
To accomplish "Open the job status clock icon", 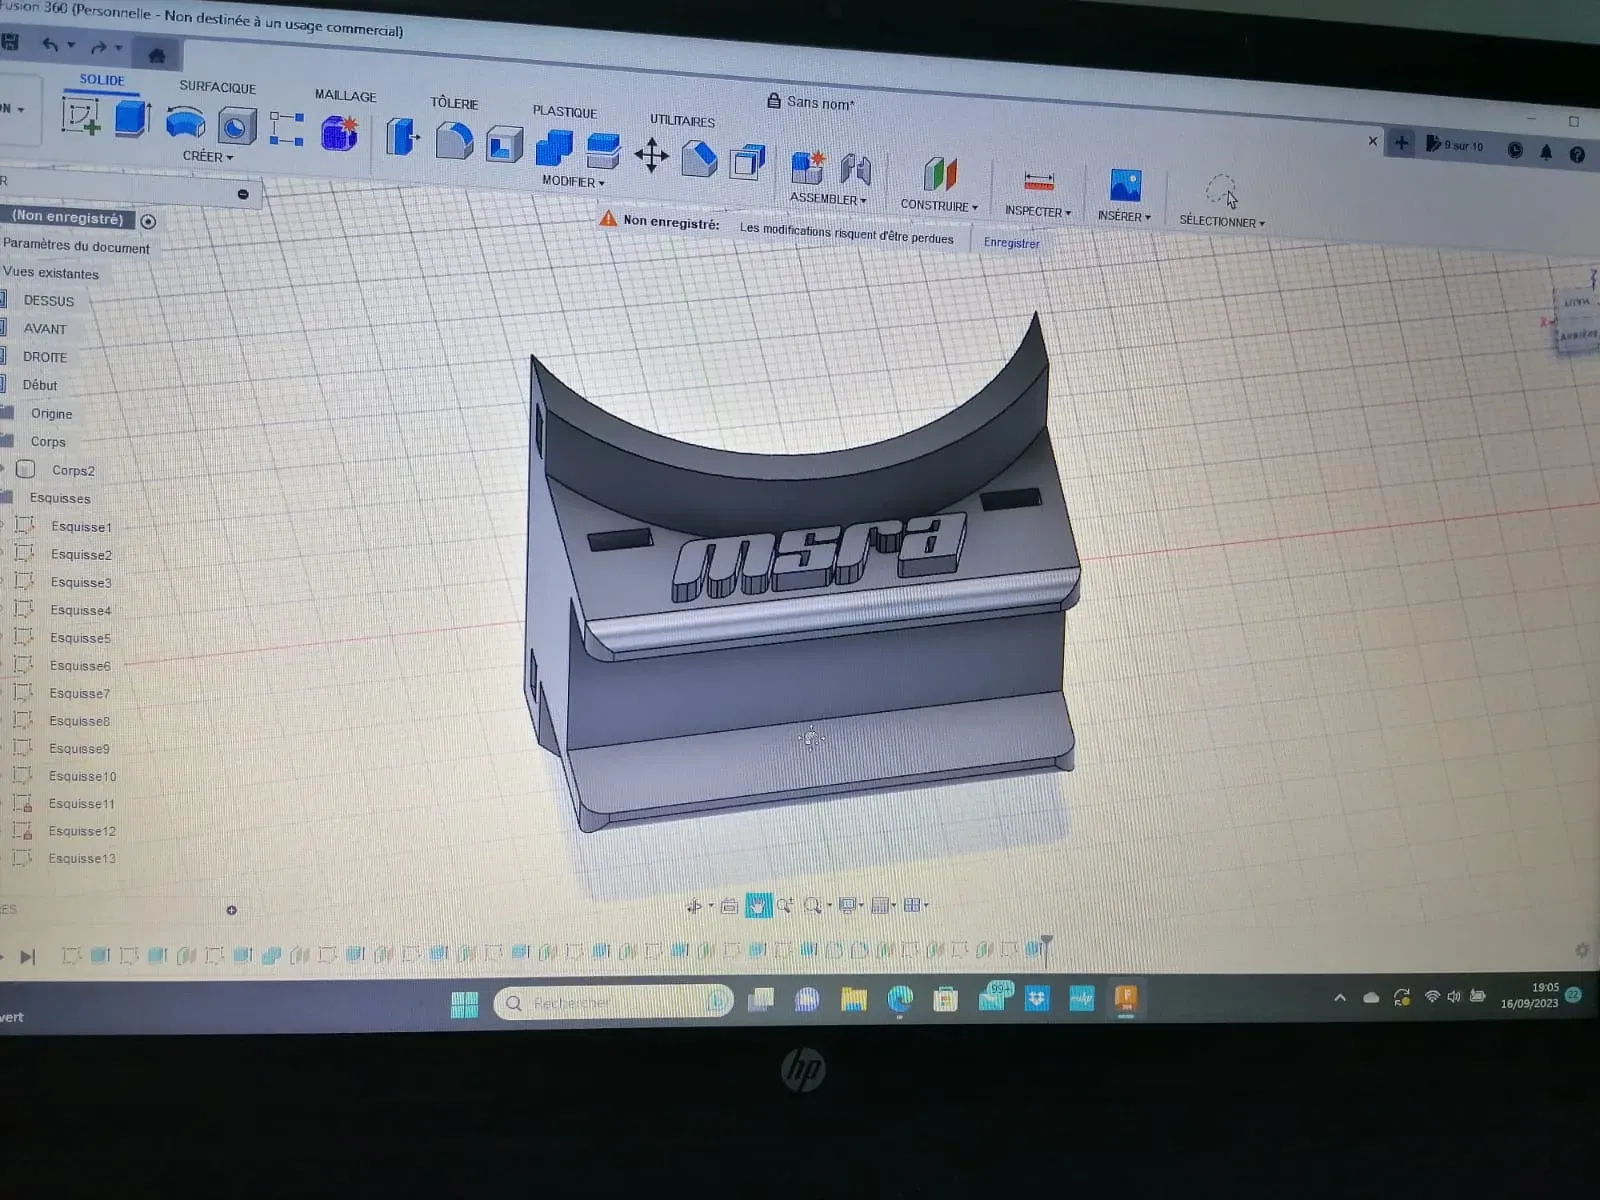I will pyautogui.click(x=1515, y=150).
